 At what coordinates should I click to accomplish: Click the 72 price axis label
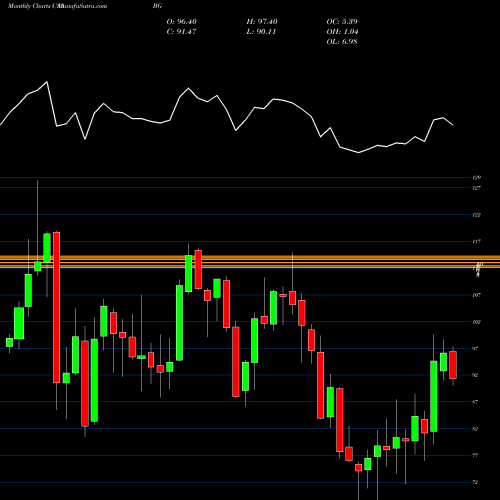[x=475, y=482]
